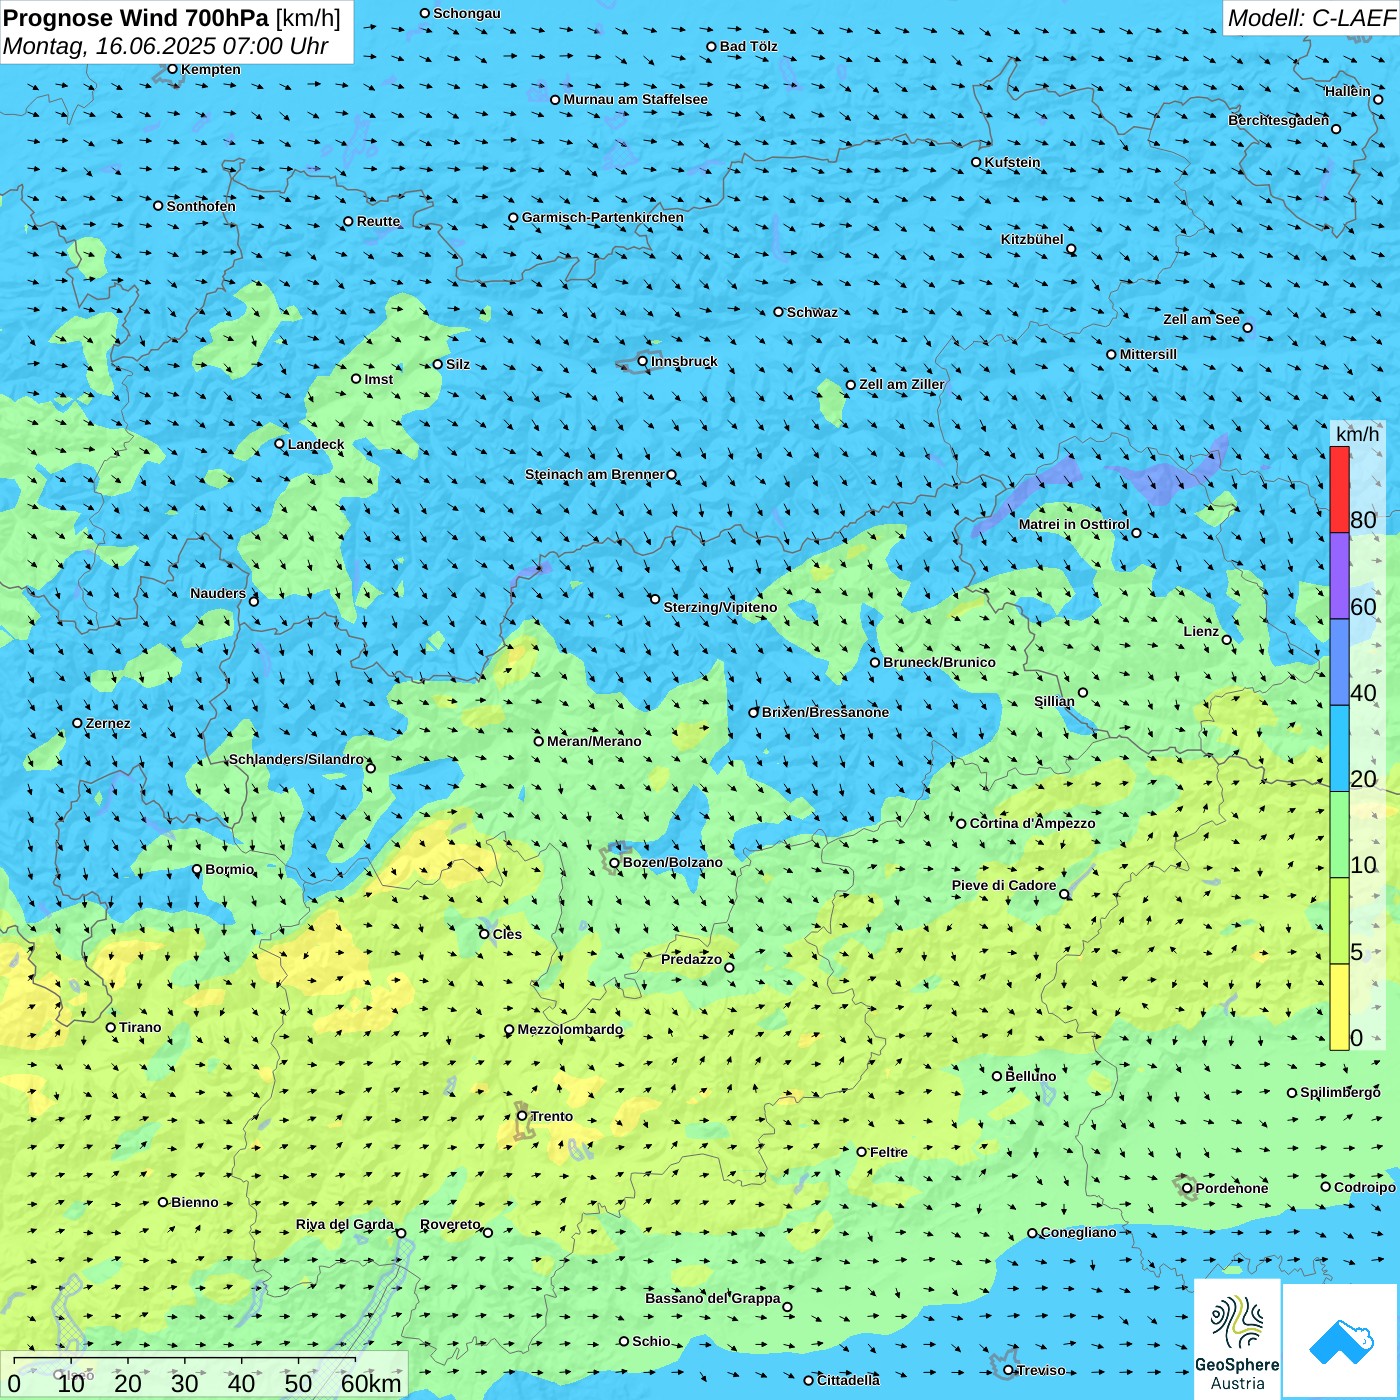Image resolution: width=1400 pixels, height=1400 pixels.
Task: Click the 'Modell: C-LAEF' label
Action: pos(1311,18)
